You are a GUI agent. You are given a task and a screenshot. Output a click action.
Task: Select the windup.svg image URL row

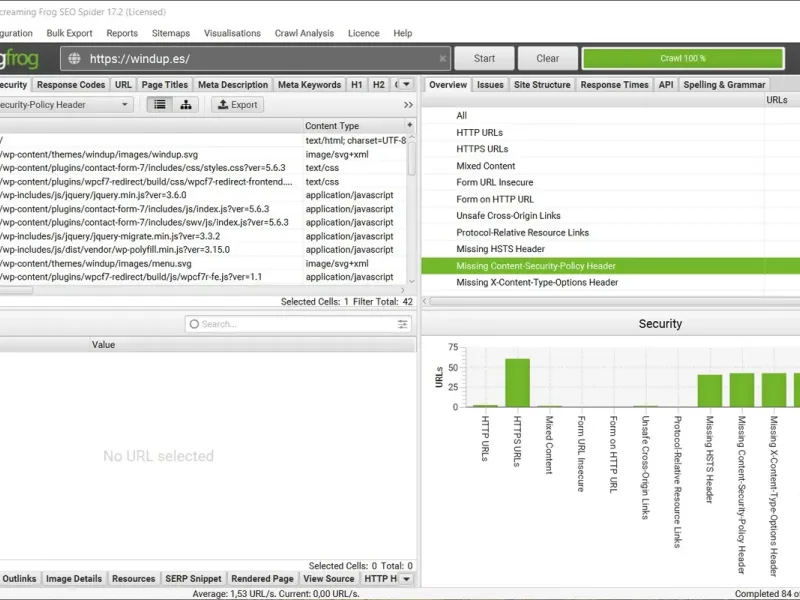point(203,154)
